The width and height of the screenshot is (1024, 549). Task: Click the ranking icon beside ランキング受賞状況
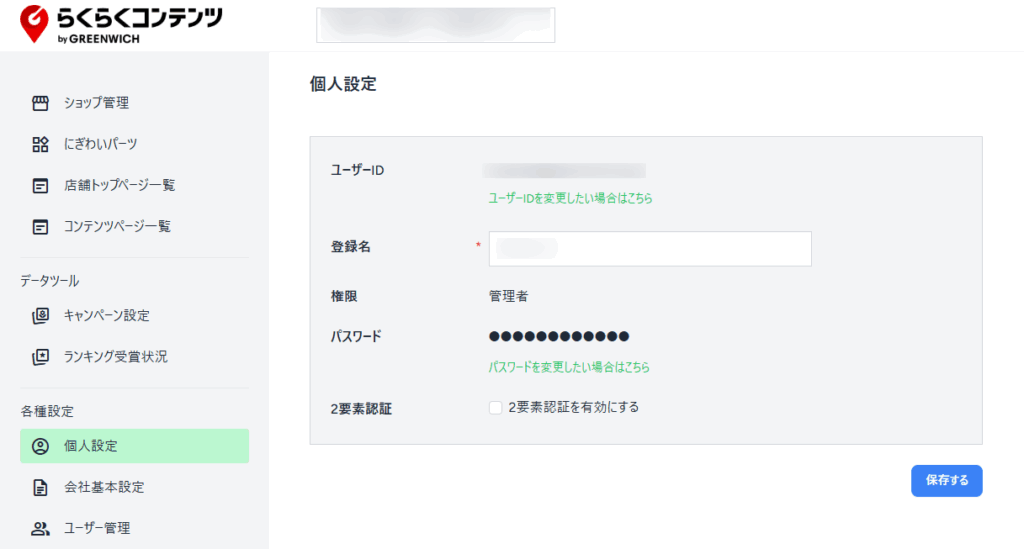40,357
